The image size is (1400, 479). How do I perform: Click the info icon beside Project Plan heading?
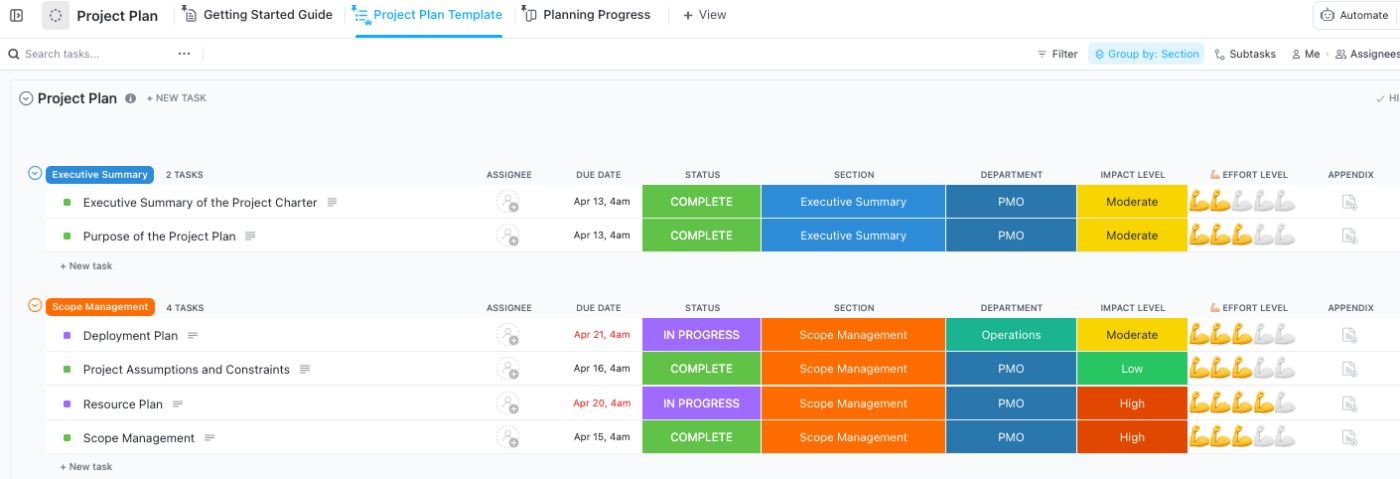(131, 99)
